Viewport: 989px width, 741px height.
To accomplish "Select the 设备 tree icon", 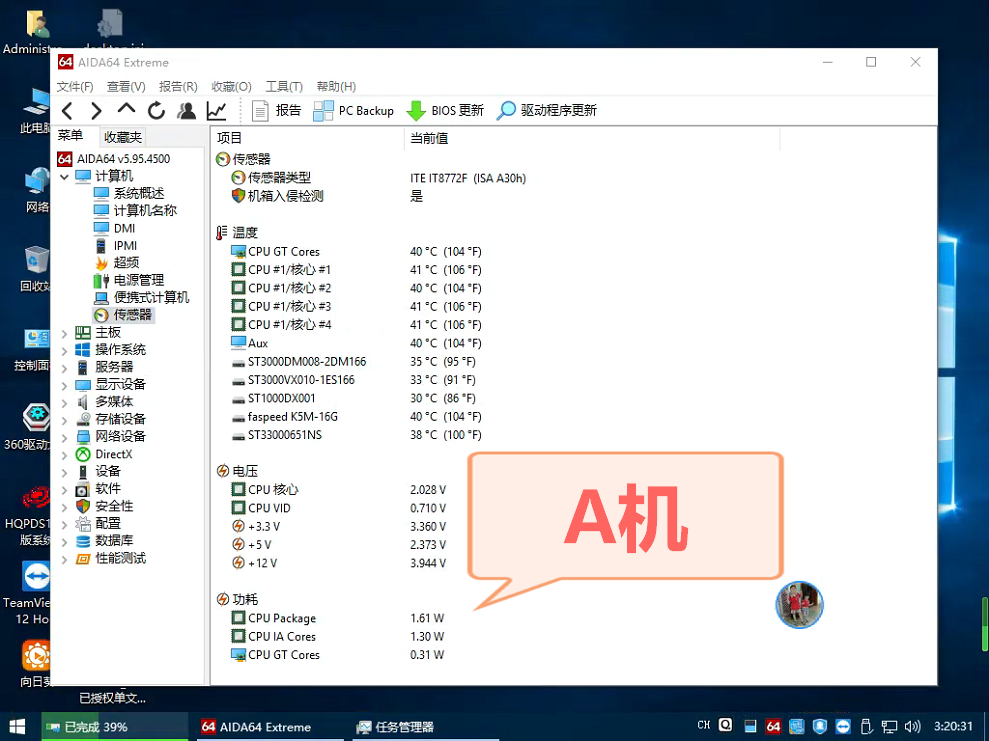I will (x=83, y=472).
